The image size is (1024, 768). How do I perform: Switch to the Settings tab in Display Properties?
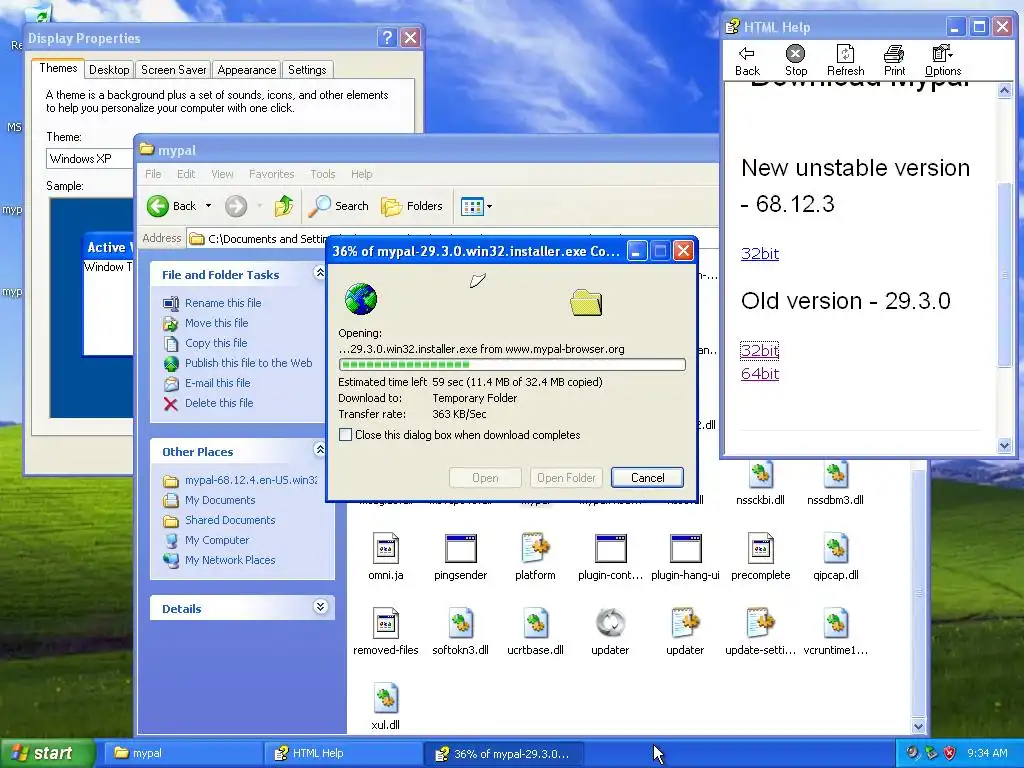pyautogui.click(x=307, y=70)
